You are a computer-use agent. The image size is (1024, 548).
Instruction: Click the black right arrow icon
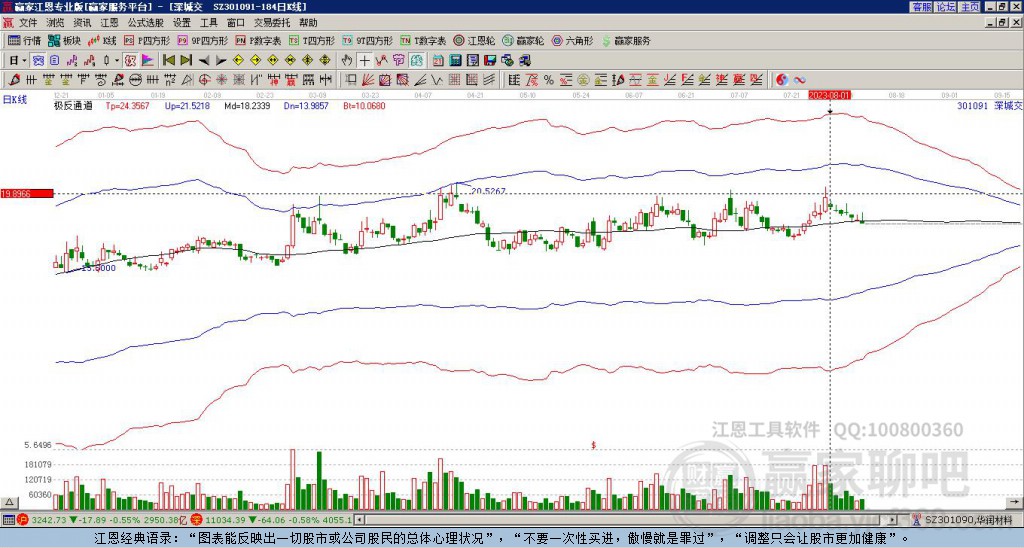click(221, 61)
